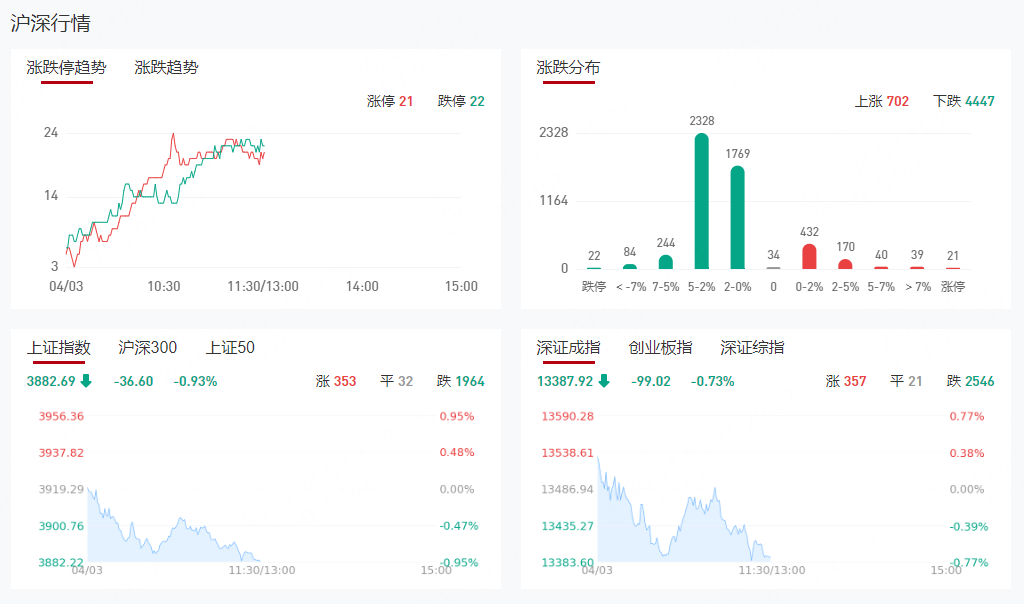This screenshot has width=1024, height=604.
Task: Click the green down arrow beside 3882.69
Action: click(x=86, y=381)
